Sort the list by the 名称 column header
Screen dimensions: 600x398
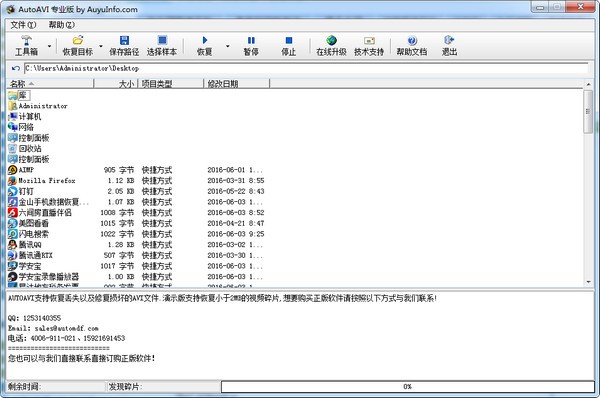(50, 83)
